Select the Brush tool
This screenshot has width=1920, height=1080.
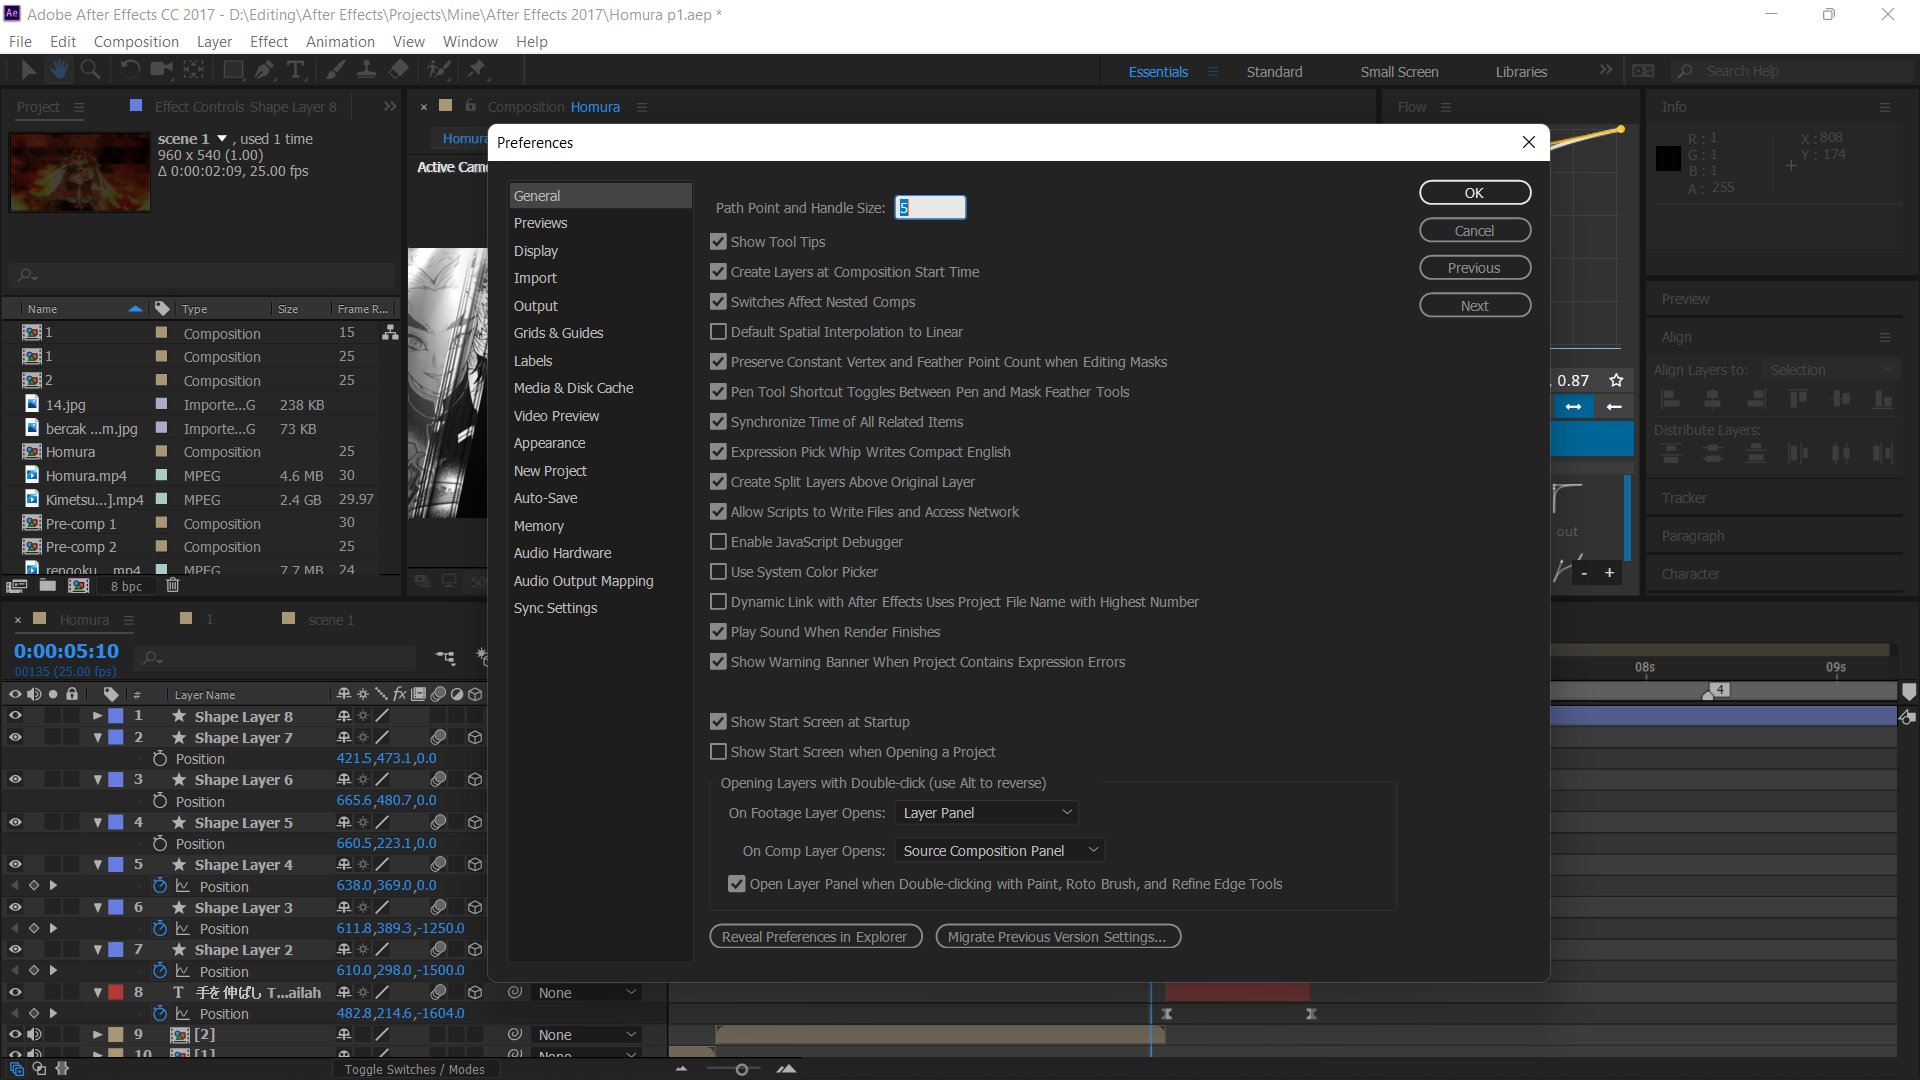coord(334,70)
